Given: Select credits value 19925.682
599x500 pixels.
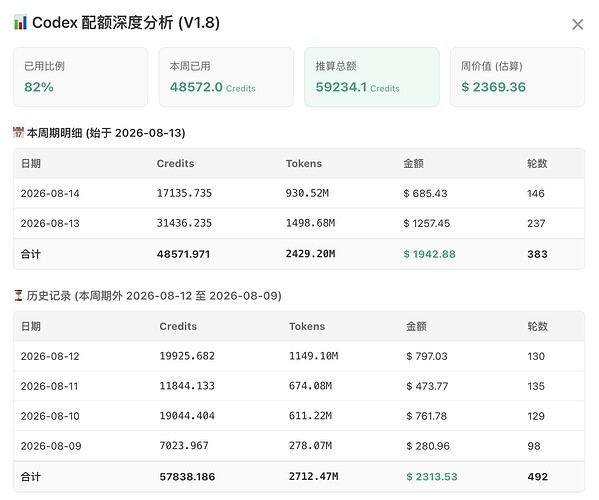Looking at the screenshot, I should tap(187, 356).
